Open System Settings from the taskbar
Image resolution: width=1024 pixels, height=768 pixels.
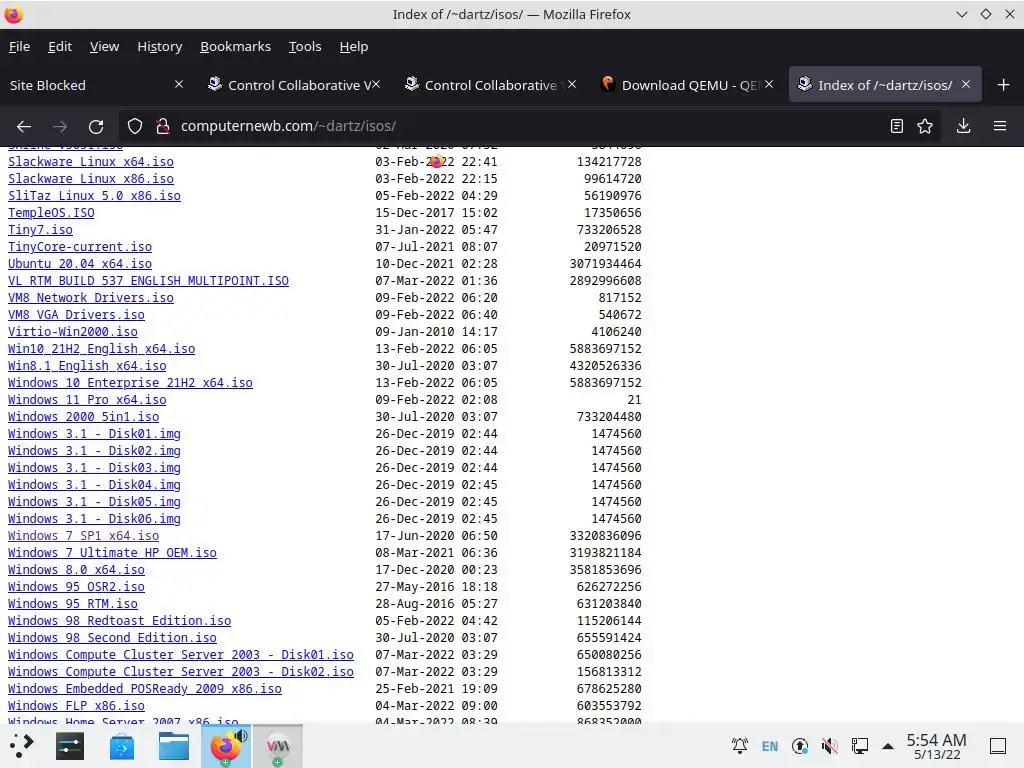[x=70, y=746]
